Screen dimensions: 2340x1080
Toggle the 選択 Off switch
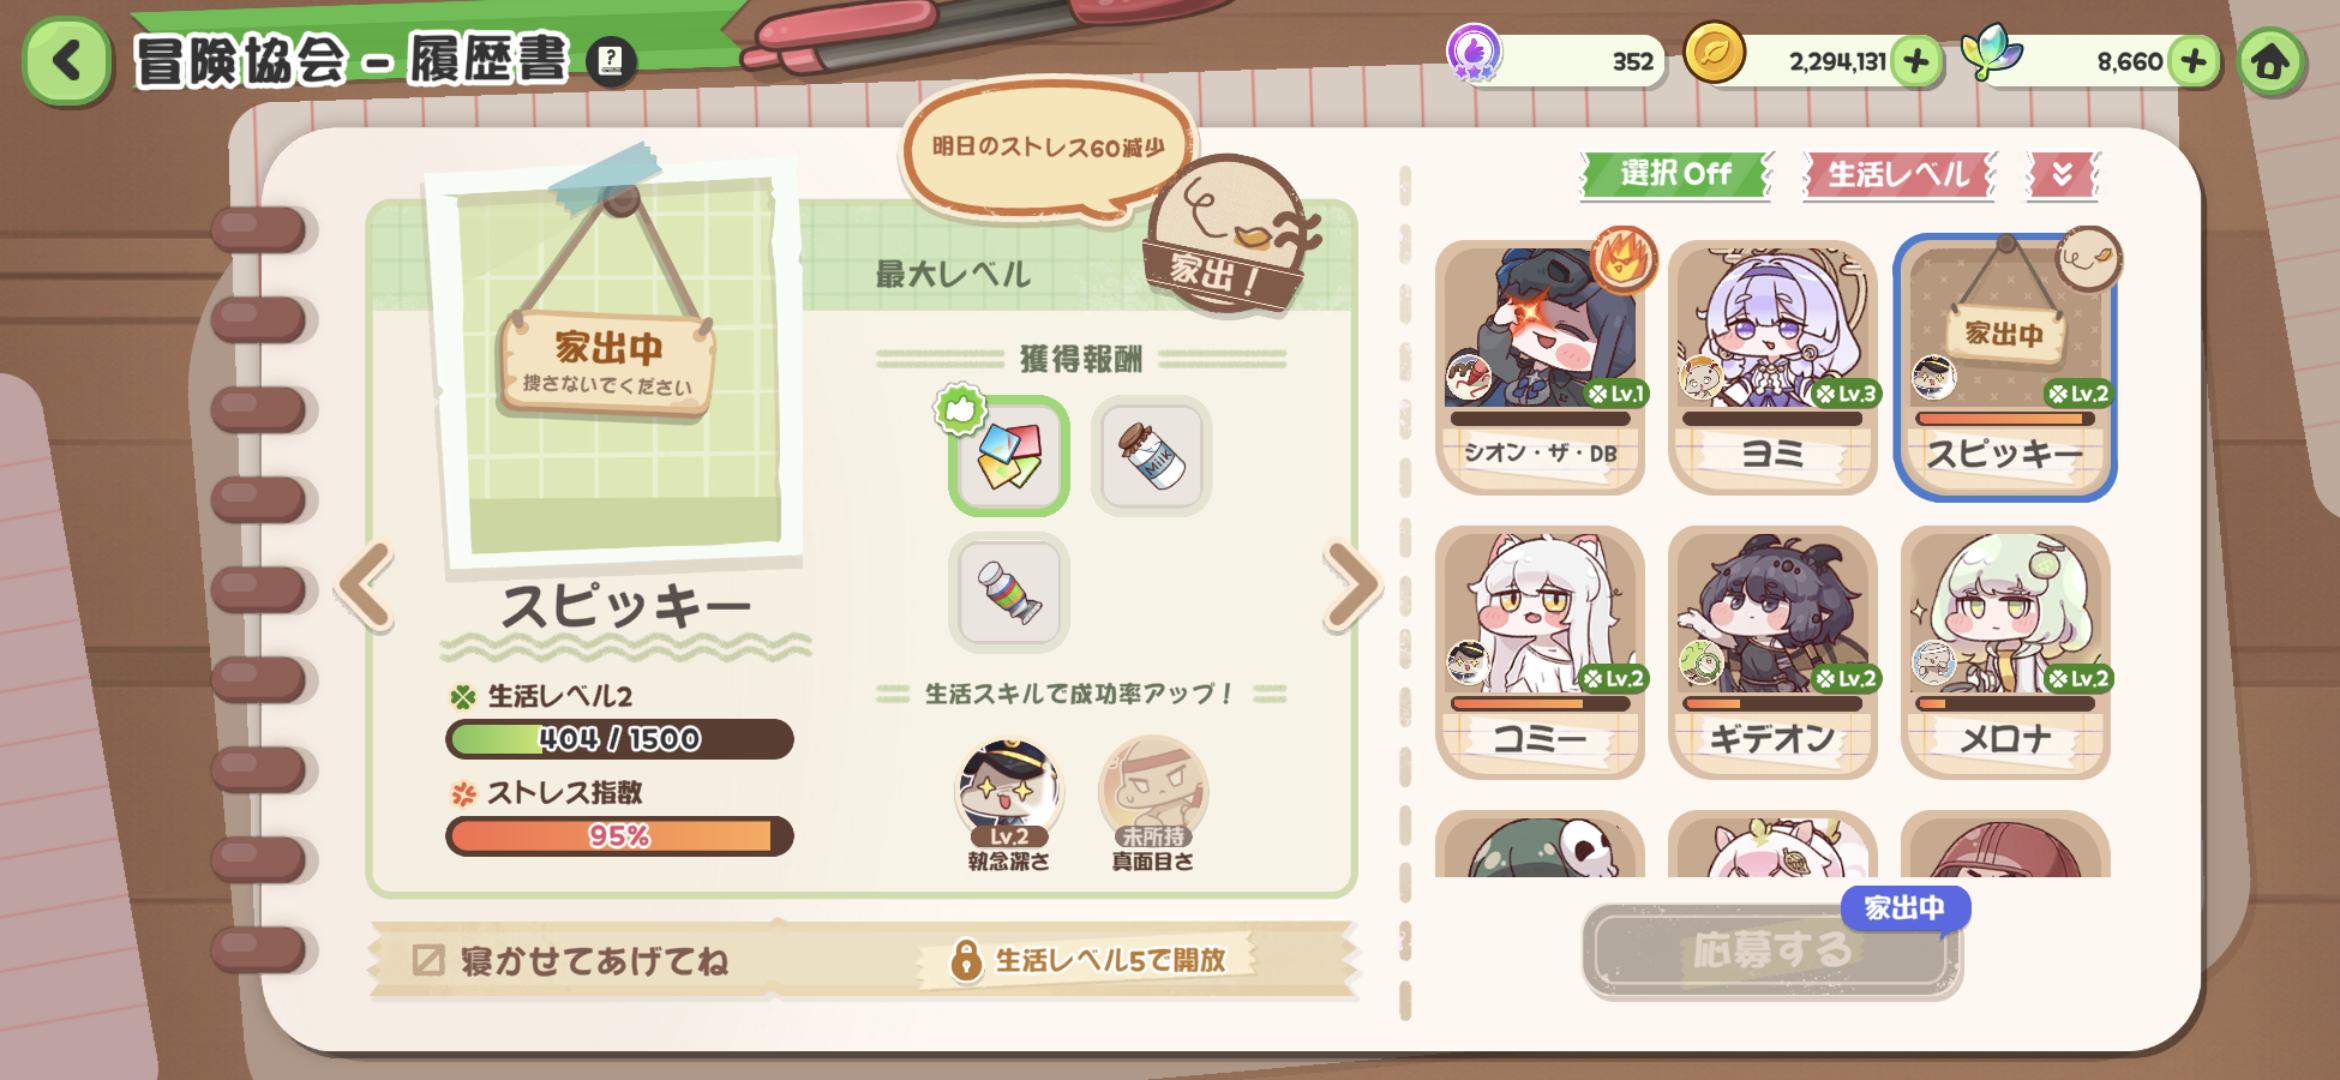[x=1675, y=175]
